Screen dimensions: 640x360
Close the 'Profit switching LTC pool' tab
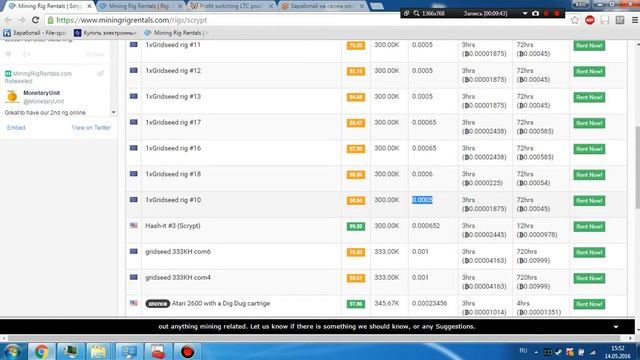(270, 6)
